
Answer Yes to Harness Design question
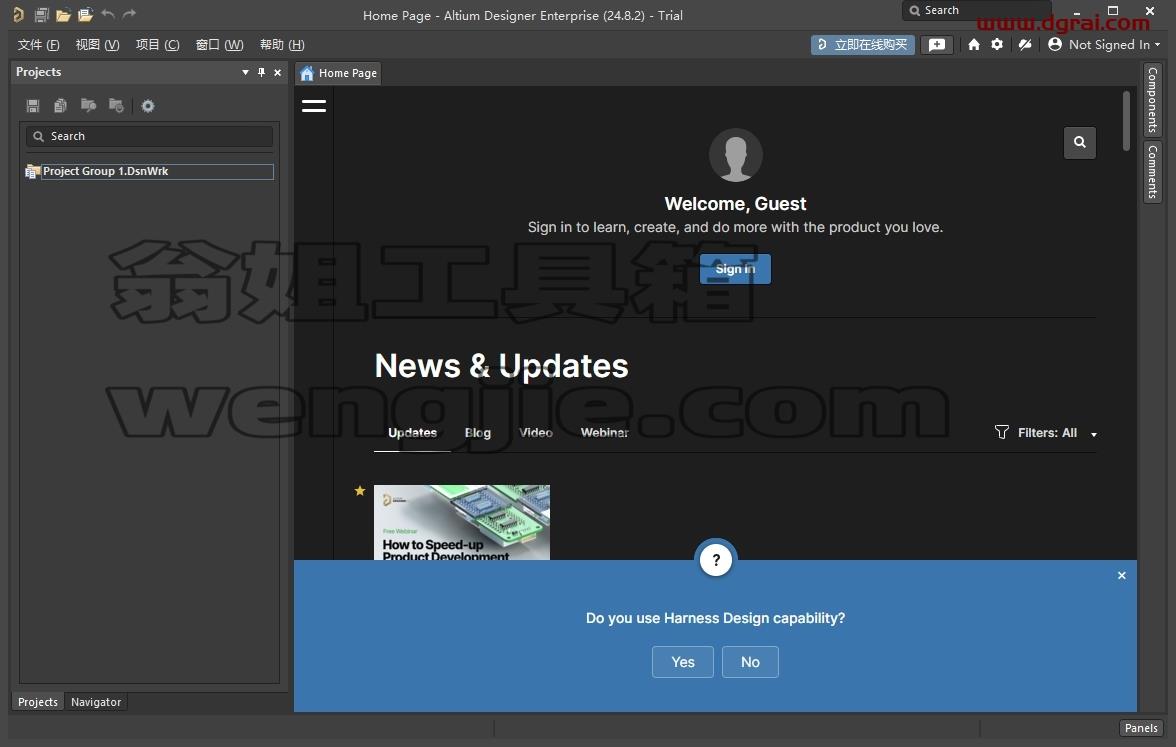coord(682,662)
